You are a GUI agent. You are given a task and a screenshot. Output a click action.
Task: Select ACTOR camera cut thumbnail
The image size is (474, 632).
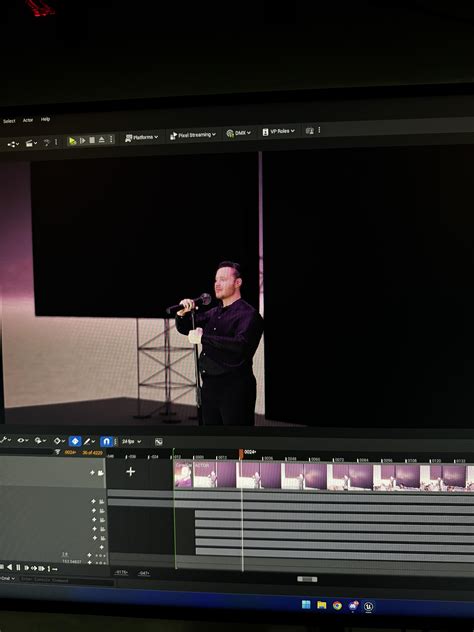(214, 475)
